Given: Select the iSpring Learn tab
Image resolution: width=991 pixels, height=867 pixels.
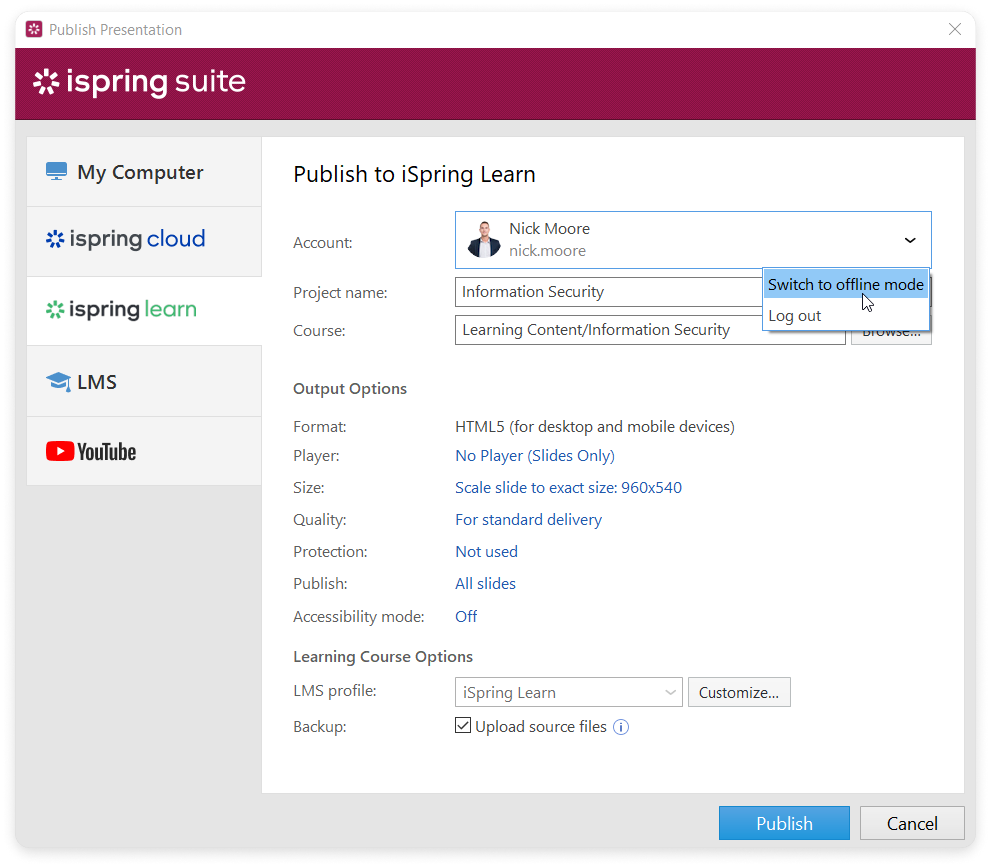Looking at the screenshot, I should [144, 311].
